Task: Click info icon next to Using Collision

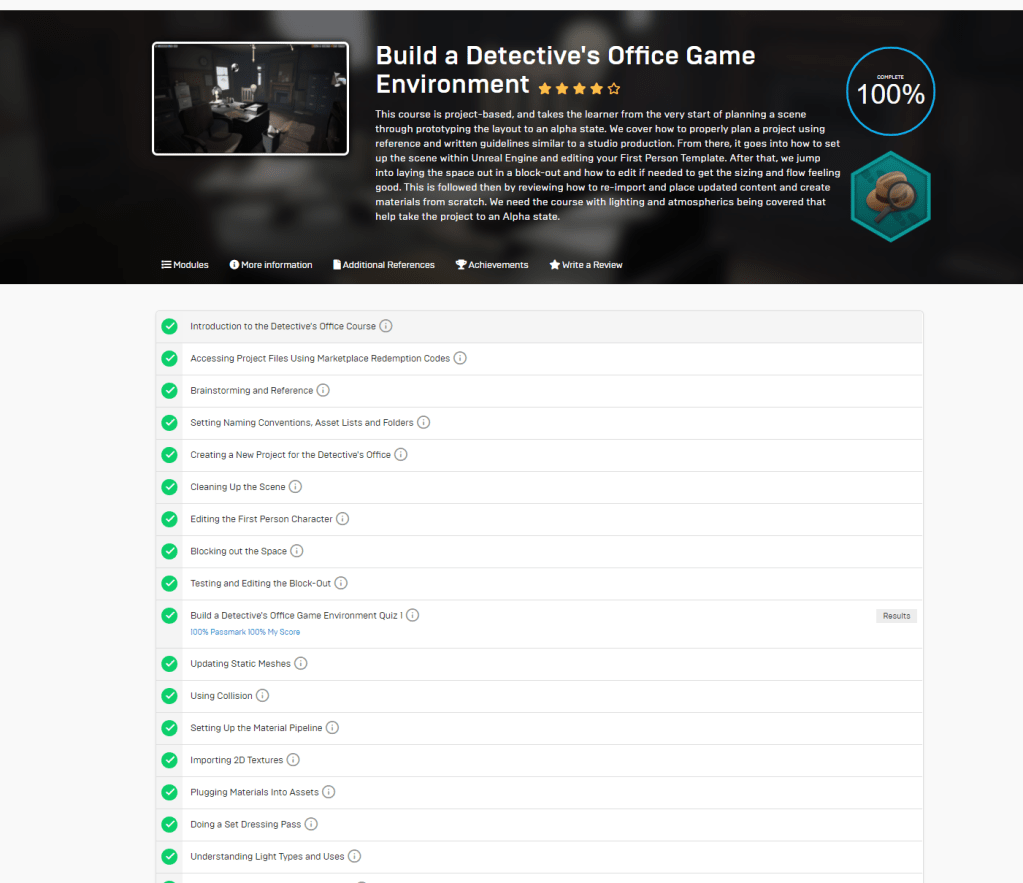Action: tap(262, 695)
